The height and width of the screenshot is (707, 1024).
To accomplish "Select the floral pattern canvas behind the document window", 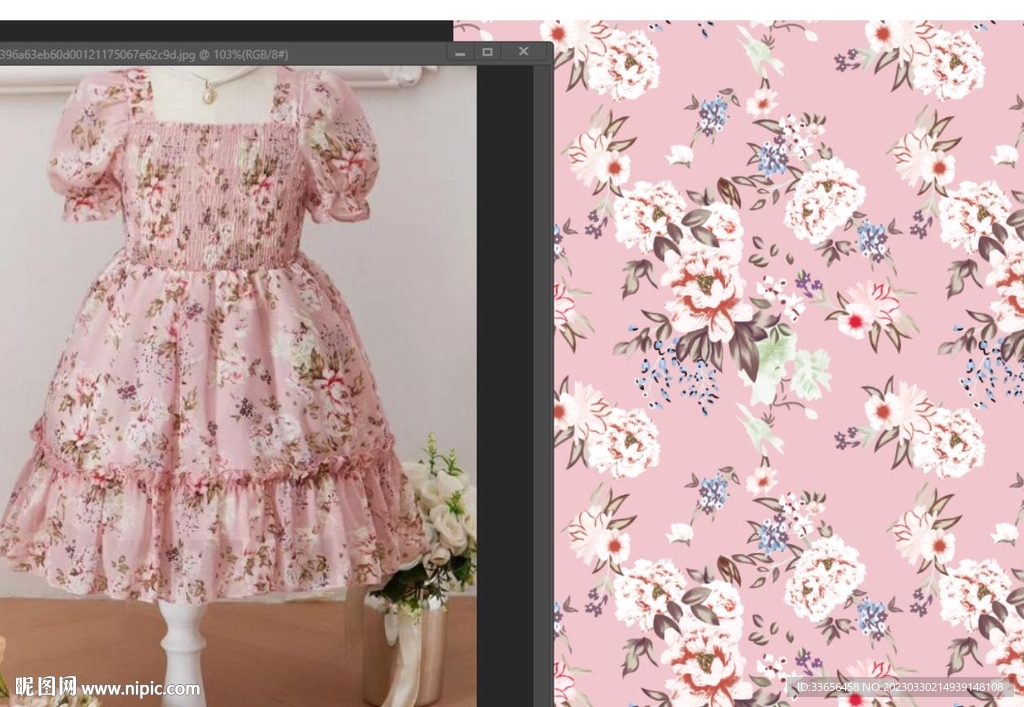I will click(789, 364).
